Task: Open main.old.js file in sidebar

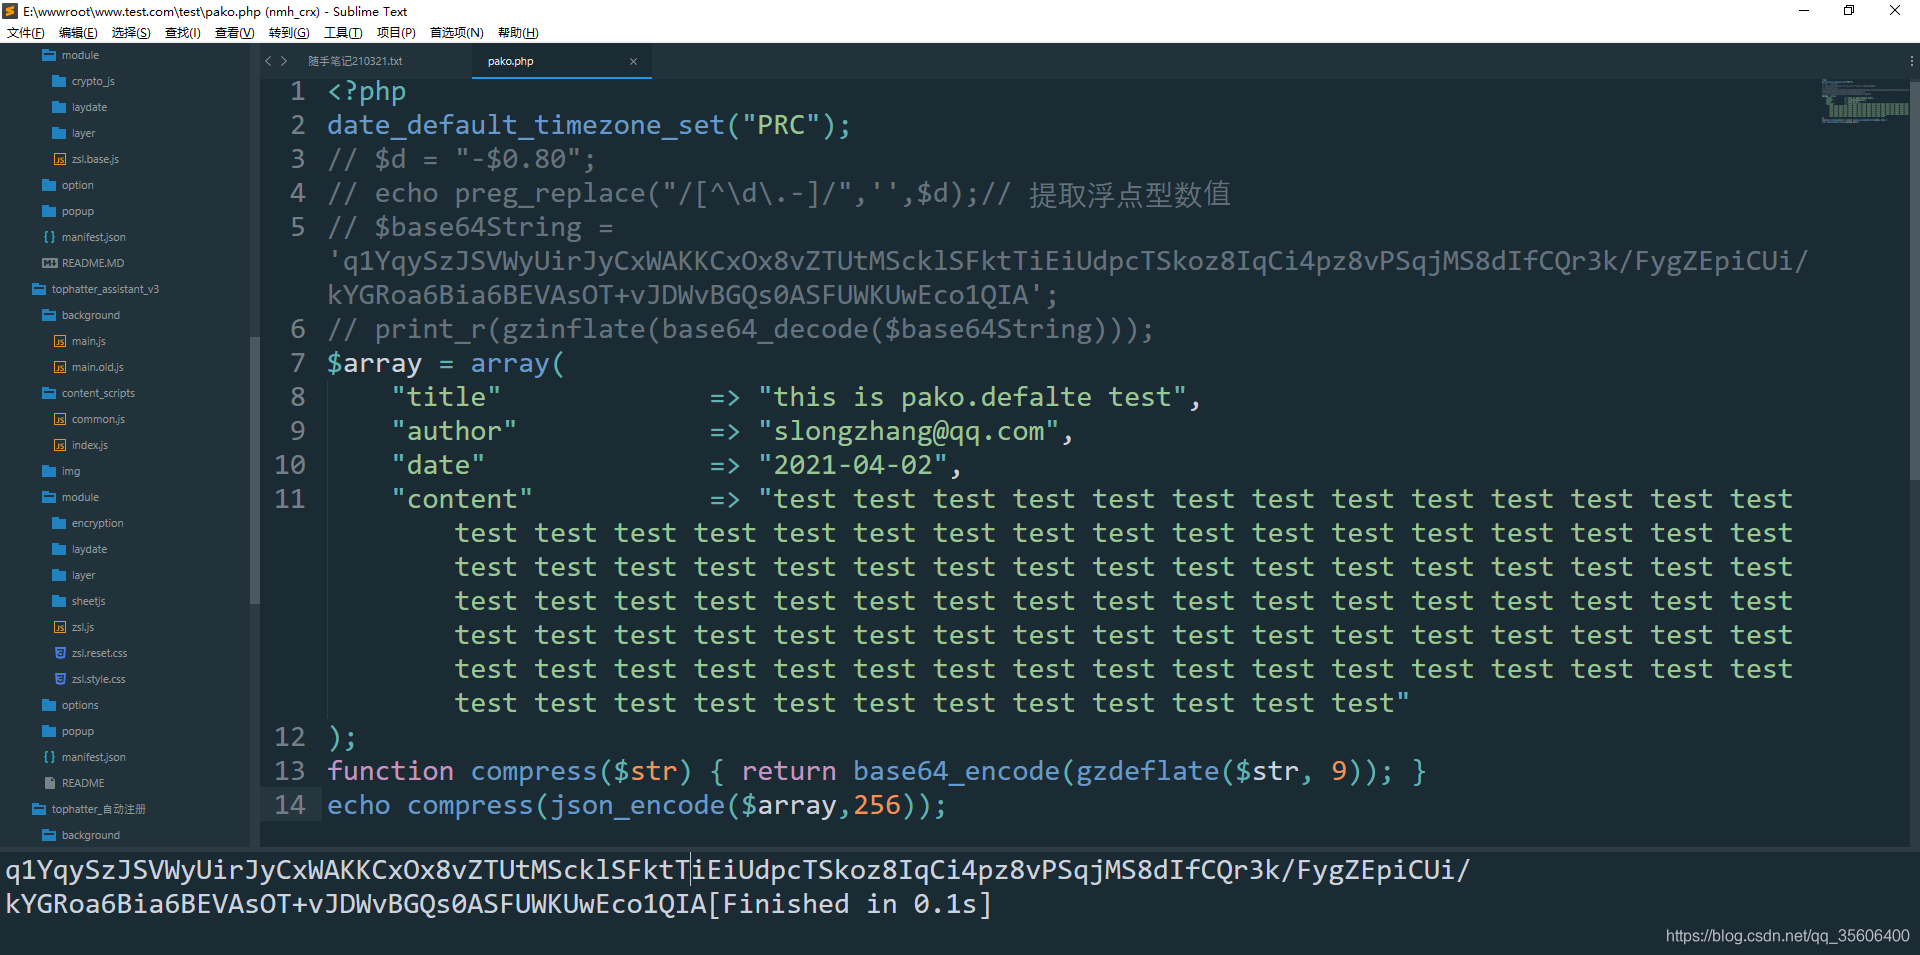Action: [x=97, y=367]
